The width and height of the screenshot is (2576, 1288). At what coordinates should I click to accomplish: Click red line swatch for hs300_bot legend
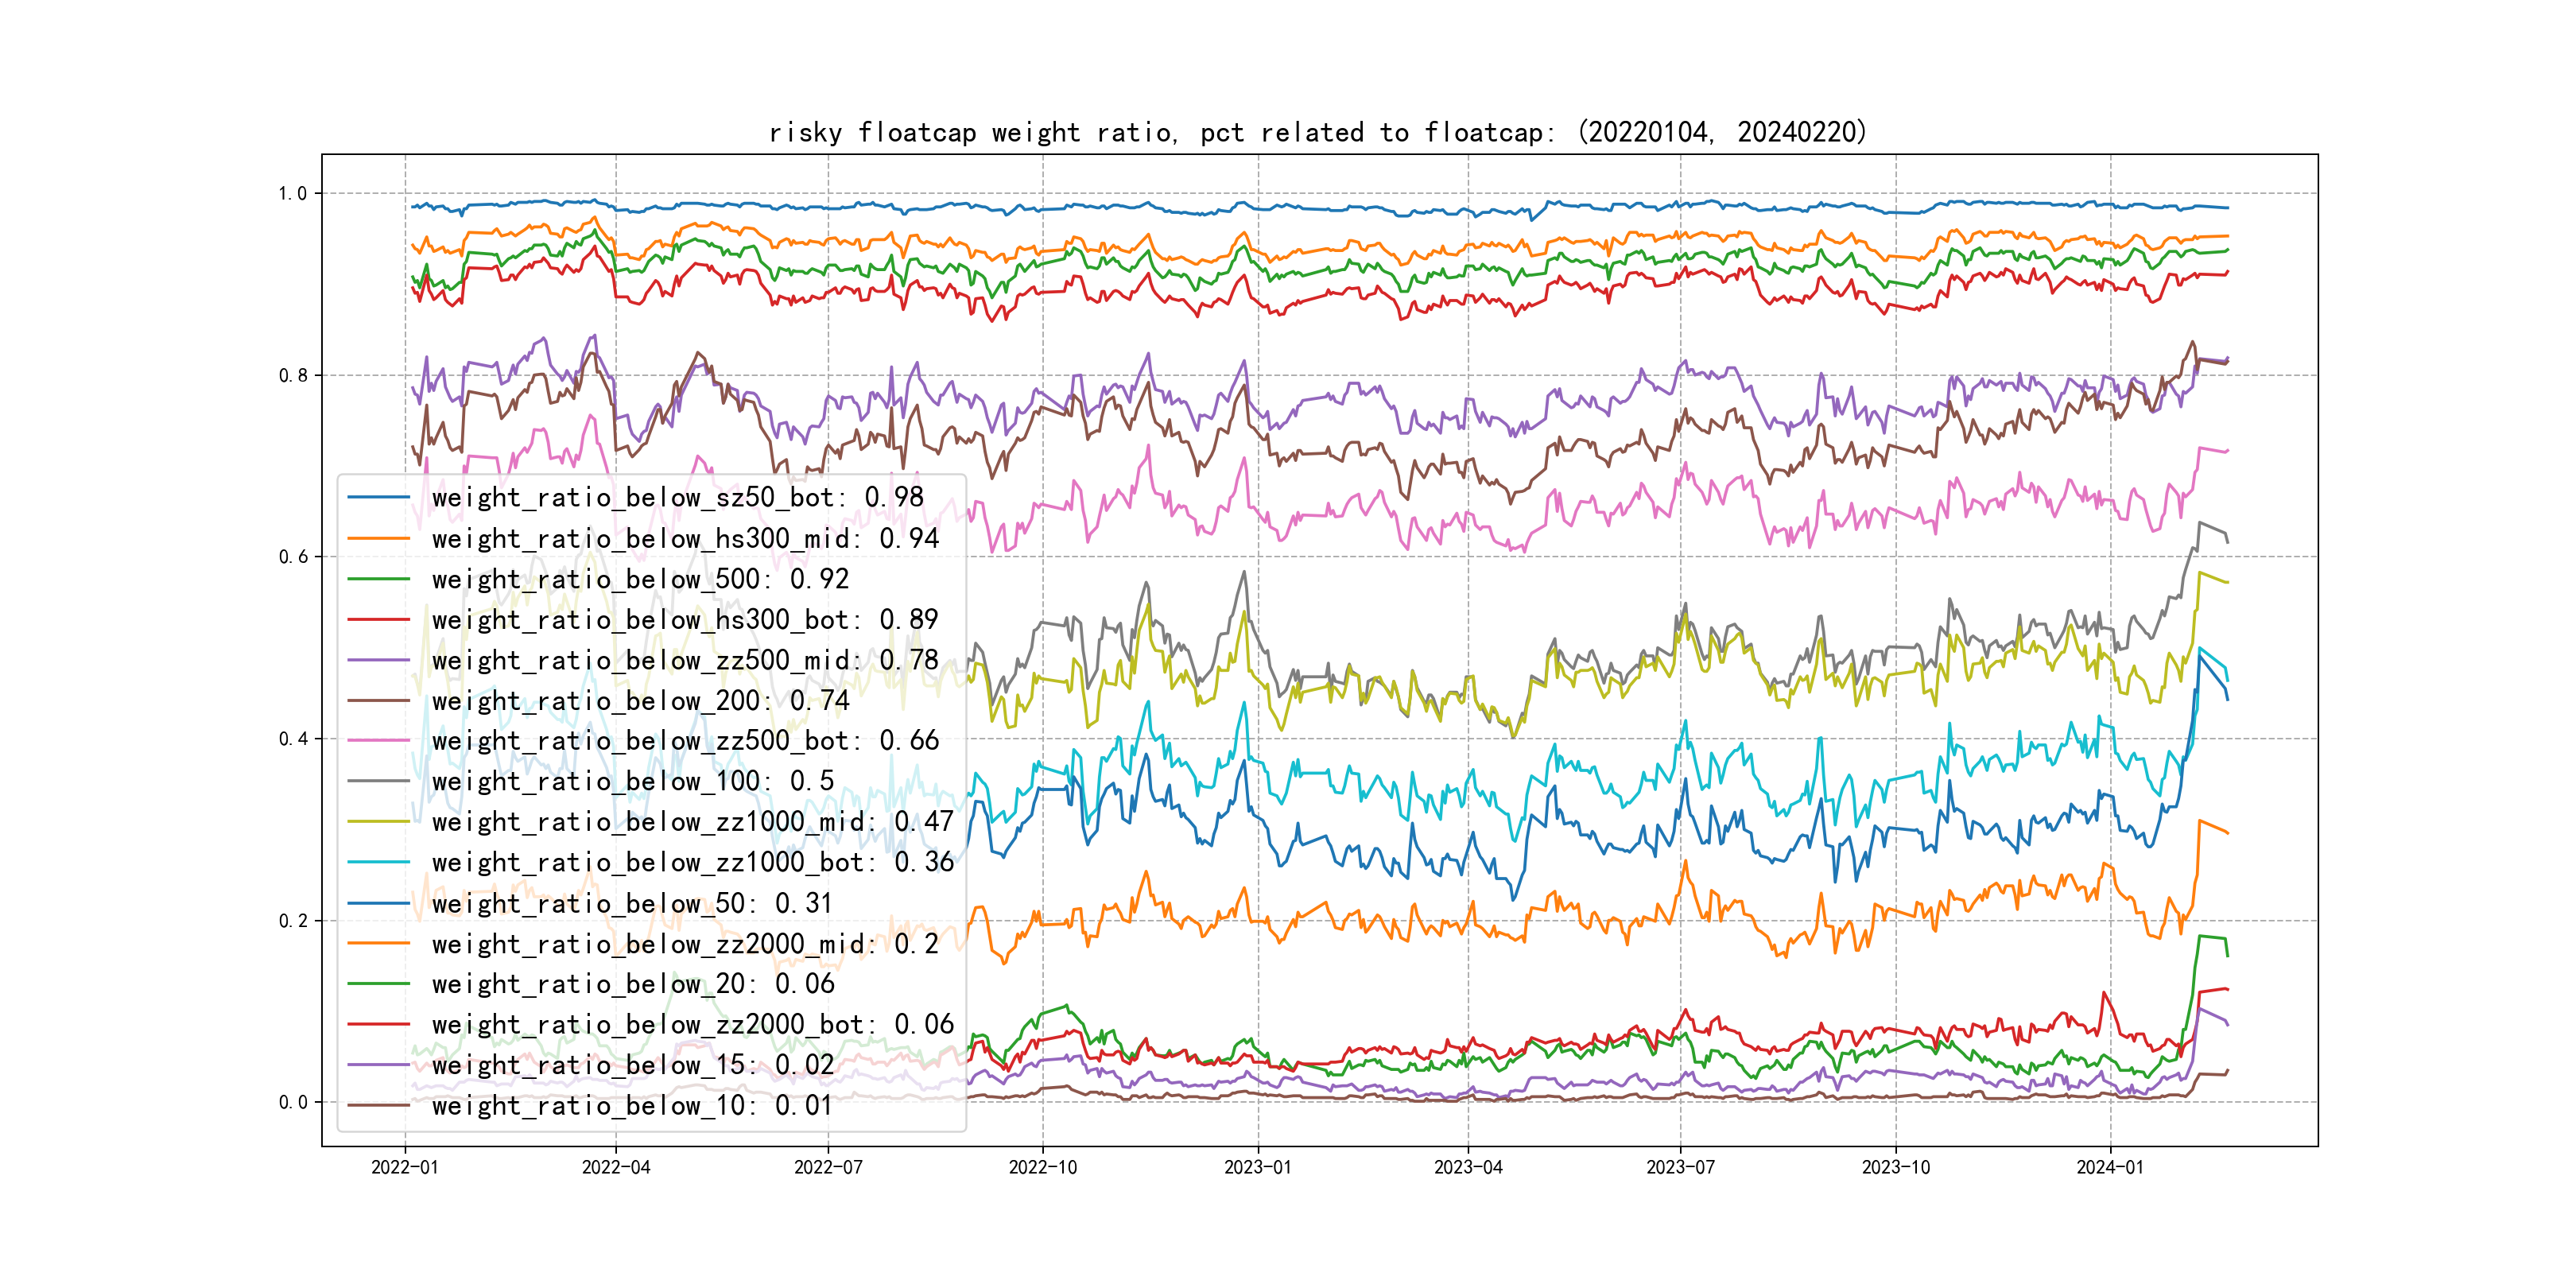point(378,620)
